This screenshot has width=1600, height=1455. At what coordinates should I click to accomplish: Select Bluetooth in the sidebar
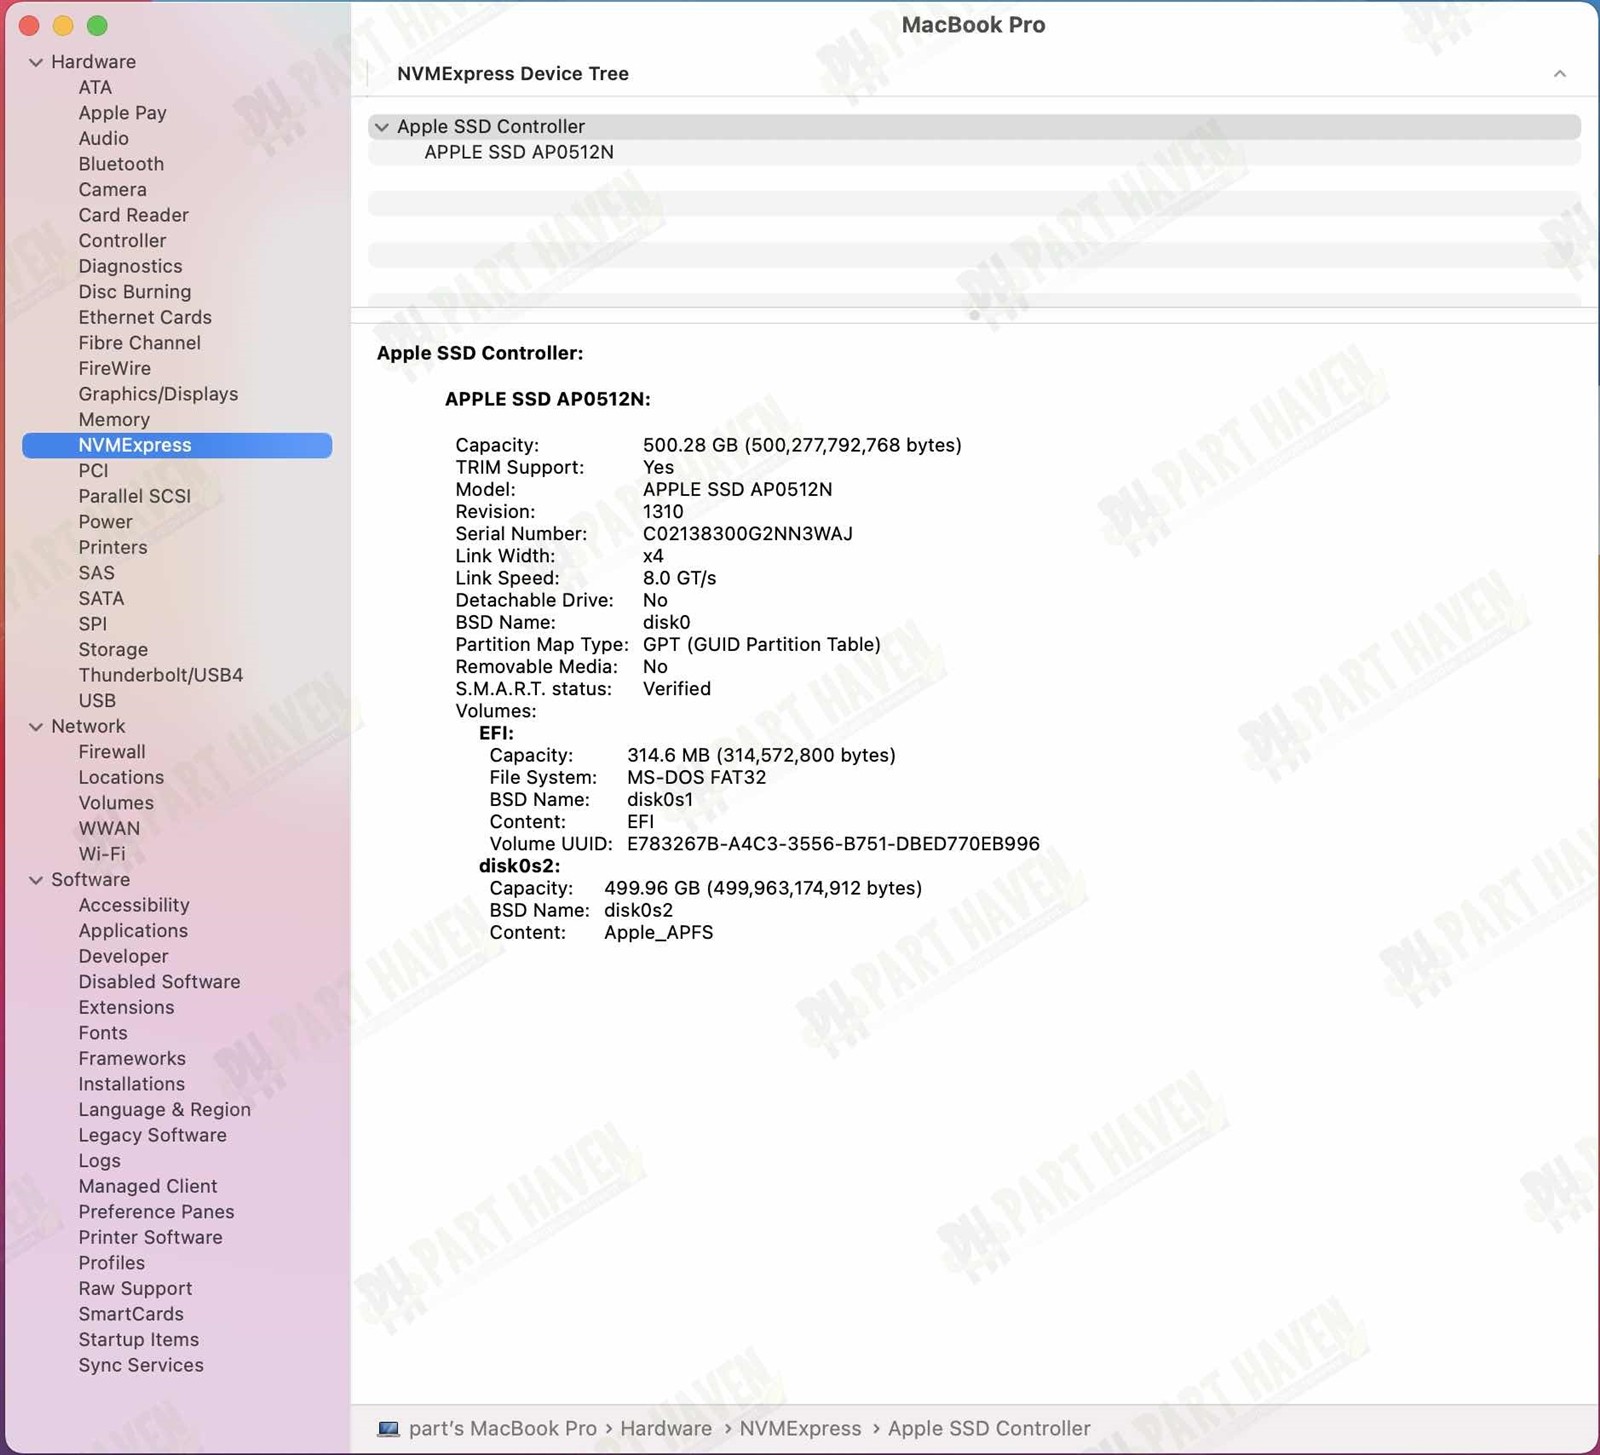pyautogui.click(x=121, y=164)
